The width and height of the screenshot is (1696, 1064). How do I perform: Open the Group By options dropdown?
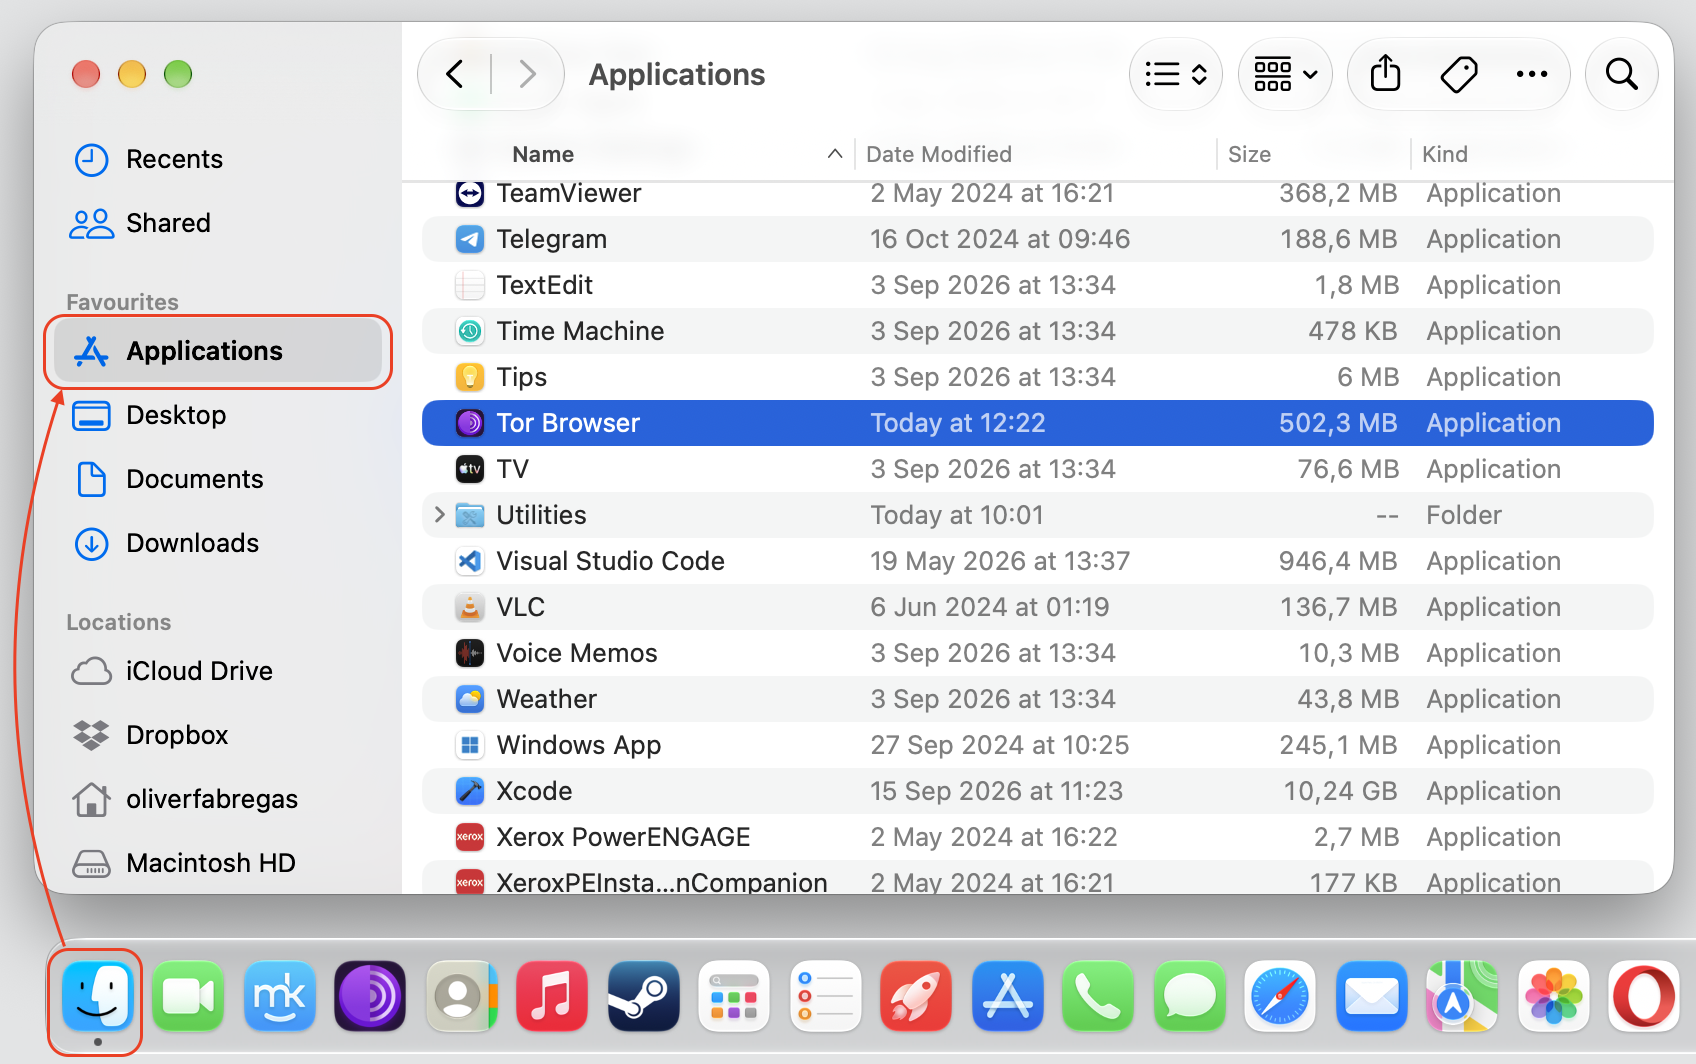click(x=1285, y=74)
